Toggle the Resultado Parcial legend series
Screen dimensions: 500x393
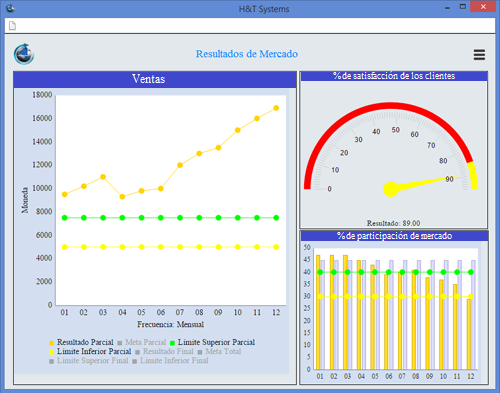tap(81, 342)
